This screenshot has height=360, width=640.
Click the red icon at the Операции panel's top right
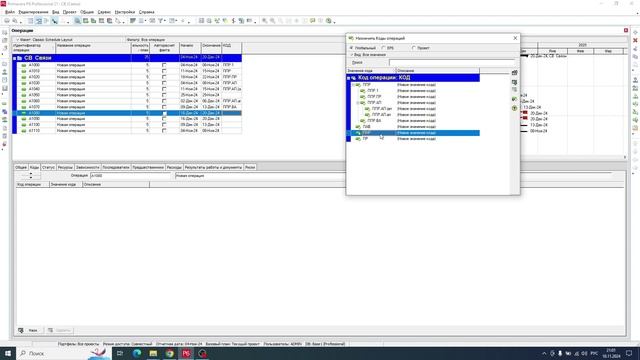[626, 30]
